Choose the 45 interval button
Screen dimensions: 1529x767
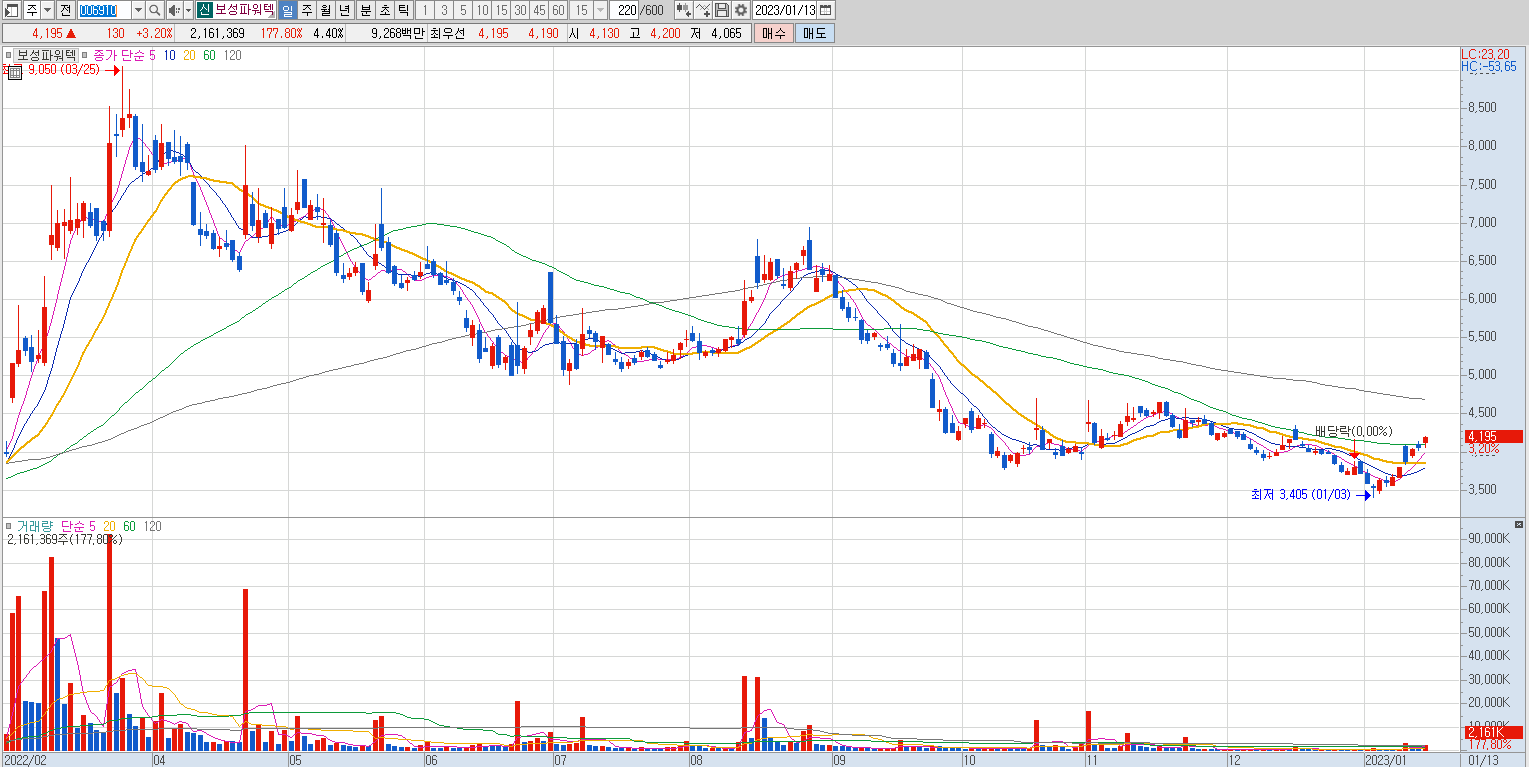pos(540,10)
